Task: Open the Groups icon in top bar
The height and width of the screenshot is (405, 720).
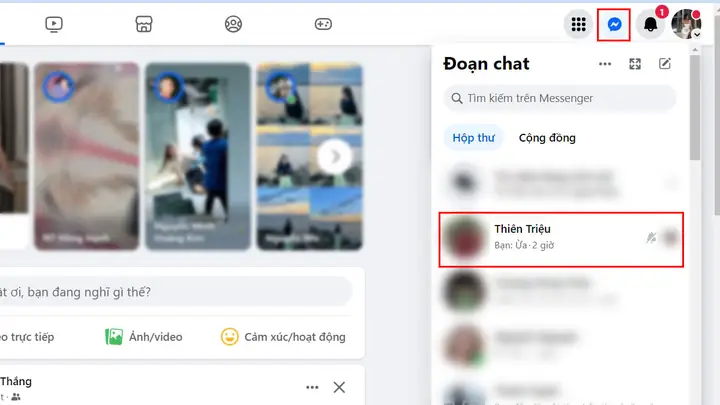Action: 233,24
